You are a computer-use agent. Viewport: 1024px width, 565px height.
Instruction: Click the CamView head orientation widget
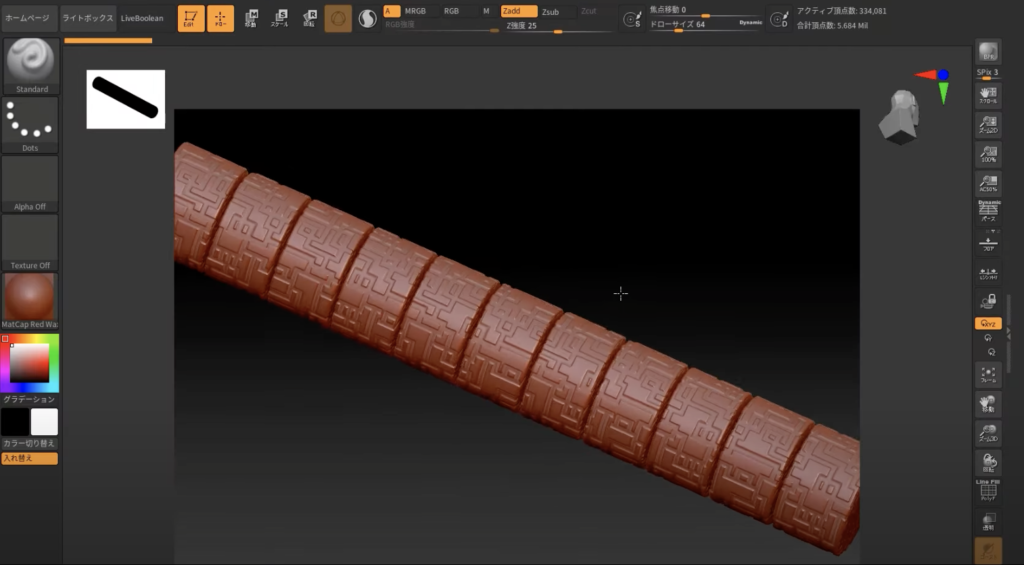[899, 117]
